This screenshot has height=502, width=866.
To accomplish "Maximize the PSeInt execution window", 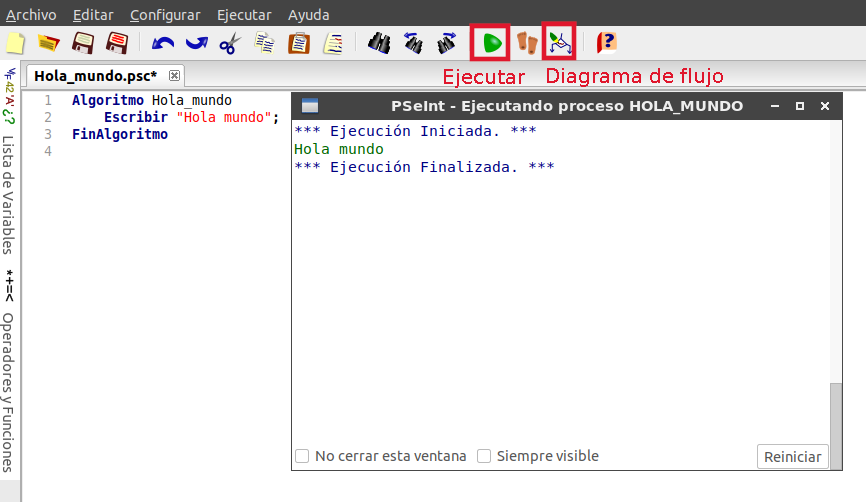I will click(x=800, y=106).
